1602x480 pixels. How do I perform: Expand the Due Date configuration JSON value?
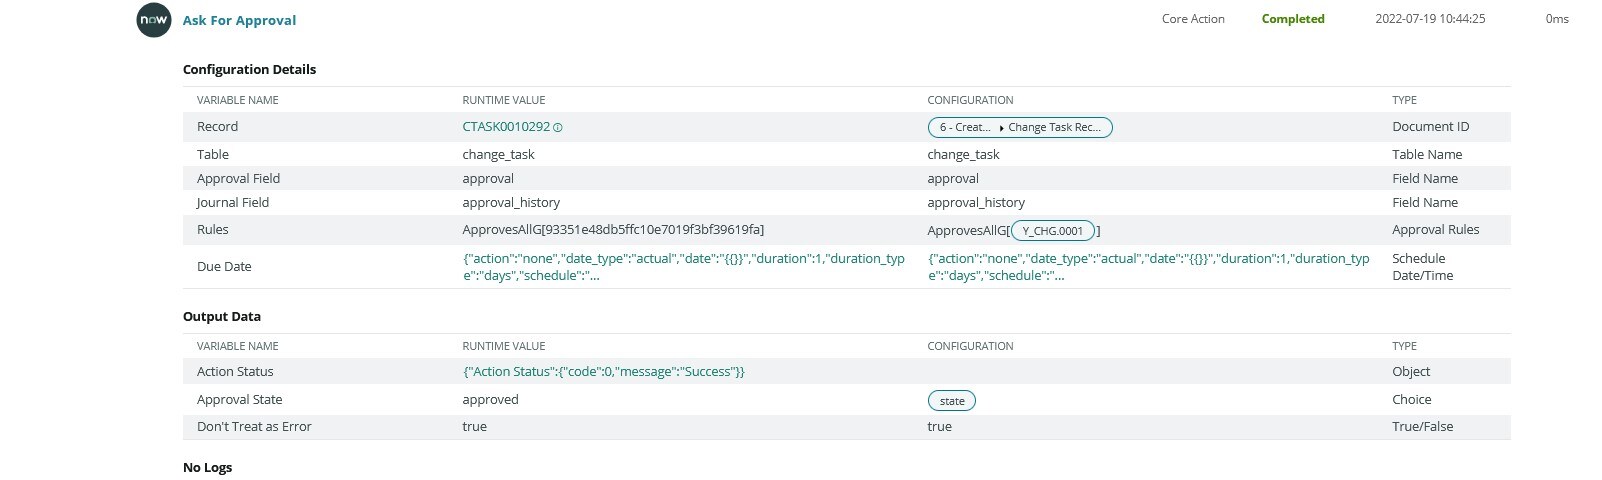pos(1149,267)
